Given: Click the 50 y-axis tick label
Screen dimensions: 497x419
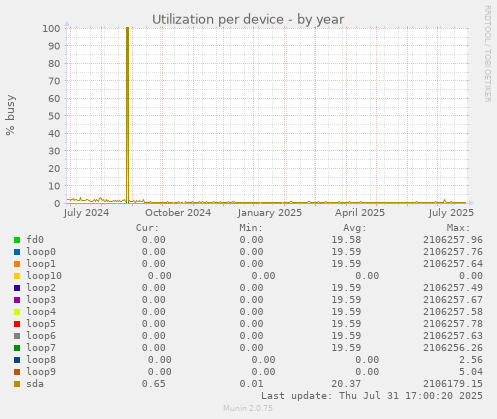Looking at the screenshot, I should [54, 116].
